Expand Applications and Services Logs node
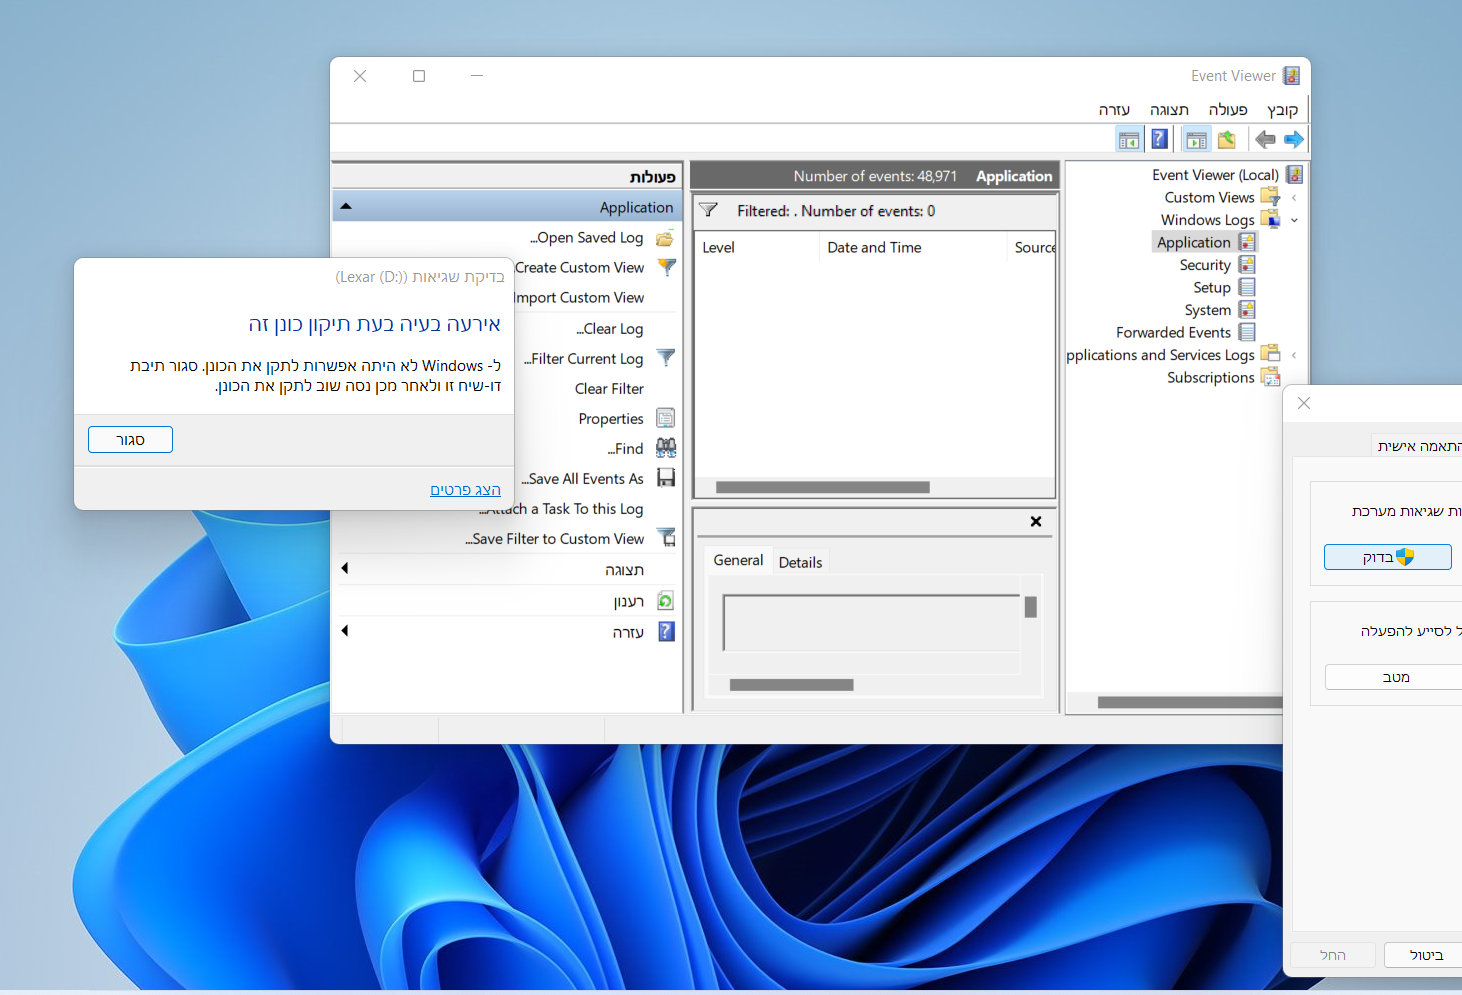 1294,355
